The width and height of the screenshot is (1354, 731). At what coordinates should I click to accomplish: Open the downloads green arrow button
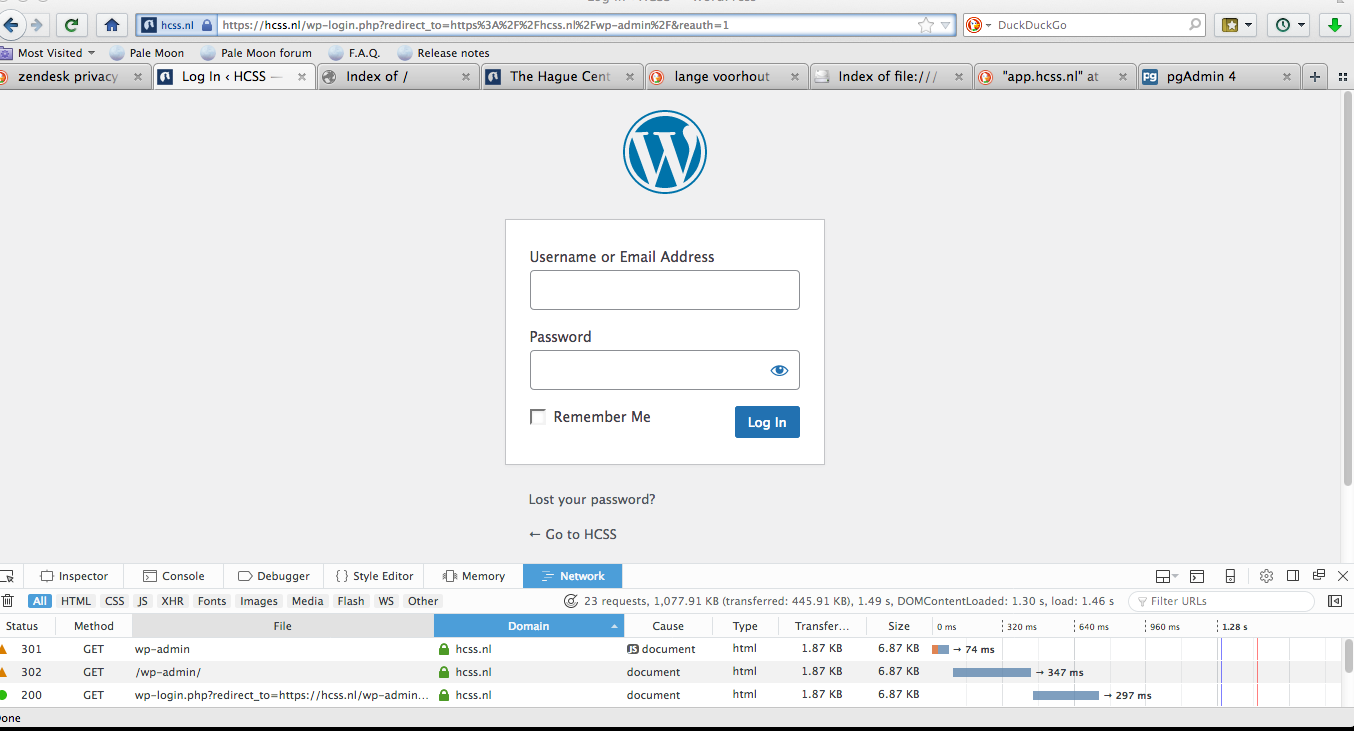(1332, 25)
